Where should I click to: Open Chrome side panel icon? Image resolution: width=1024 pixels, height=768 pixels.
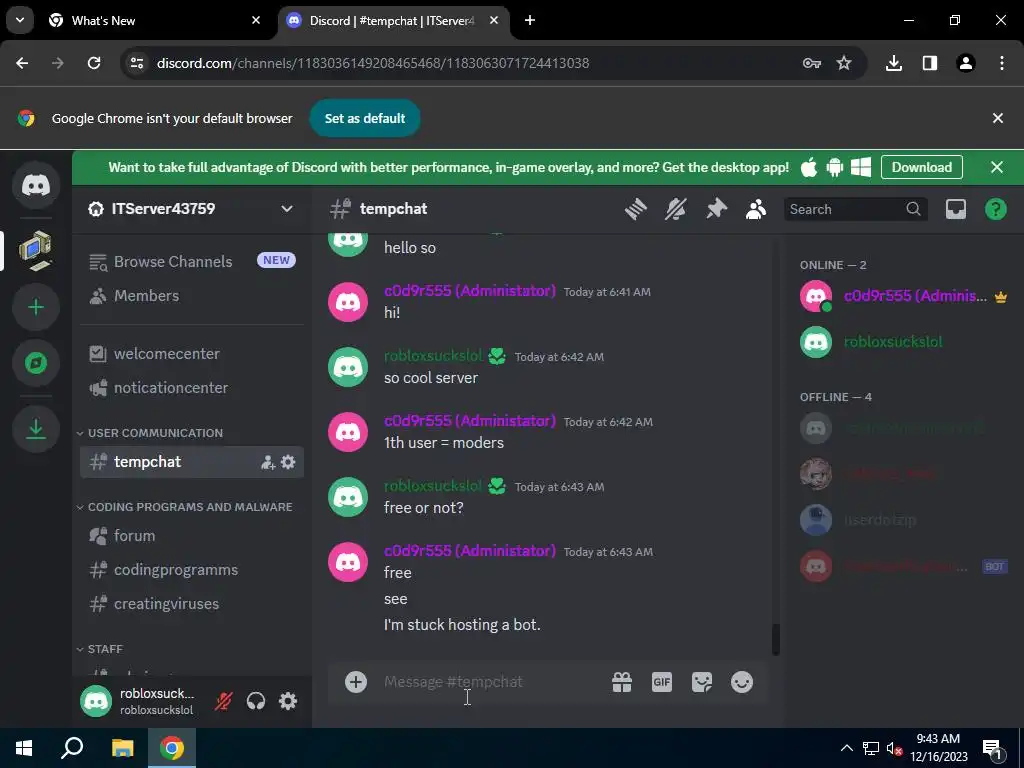click(929, 63)
